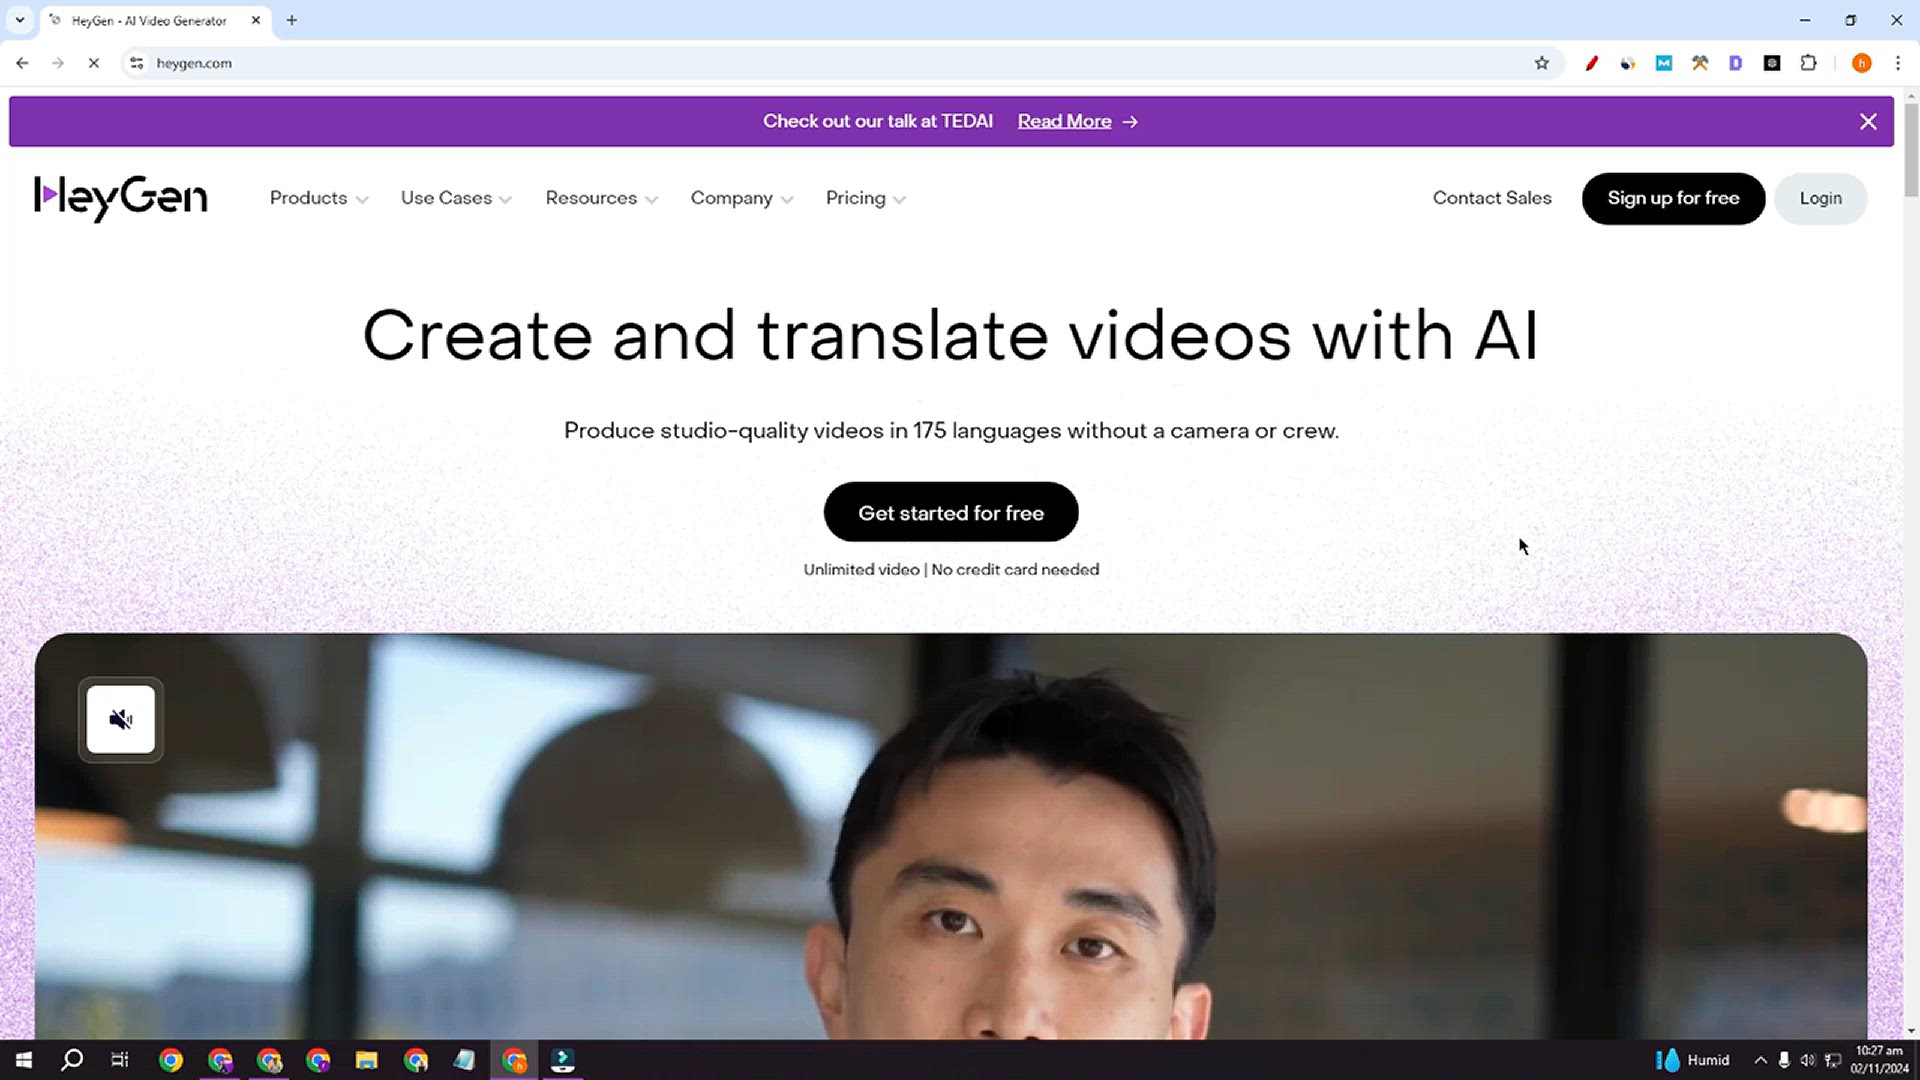
Task: Click the black square extension icon
Action: [1771, 63]
